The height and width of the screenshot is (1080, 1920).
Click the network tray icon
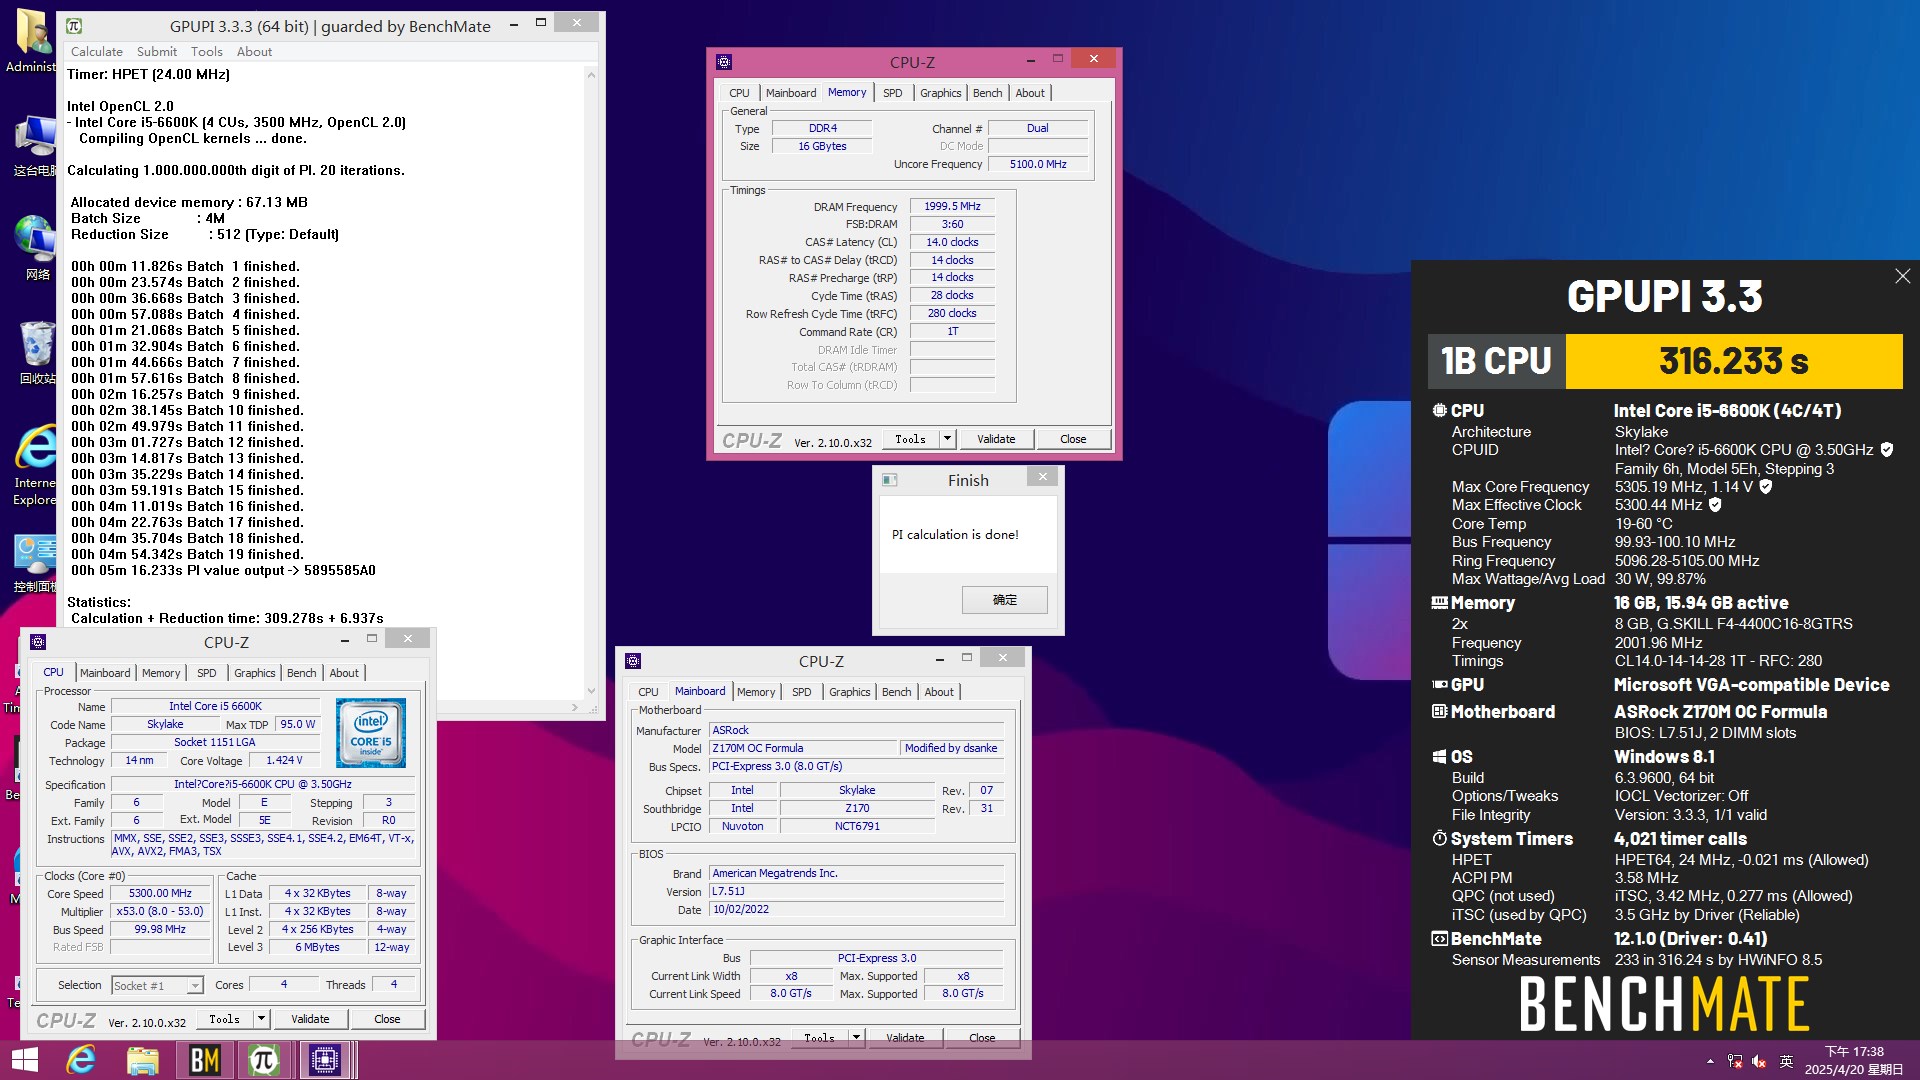click(x=1734, y=1061)
